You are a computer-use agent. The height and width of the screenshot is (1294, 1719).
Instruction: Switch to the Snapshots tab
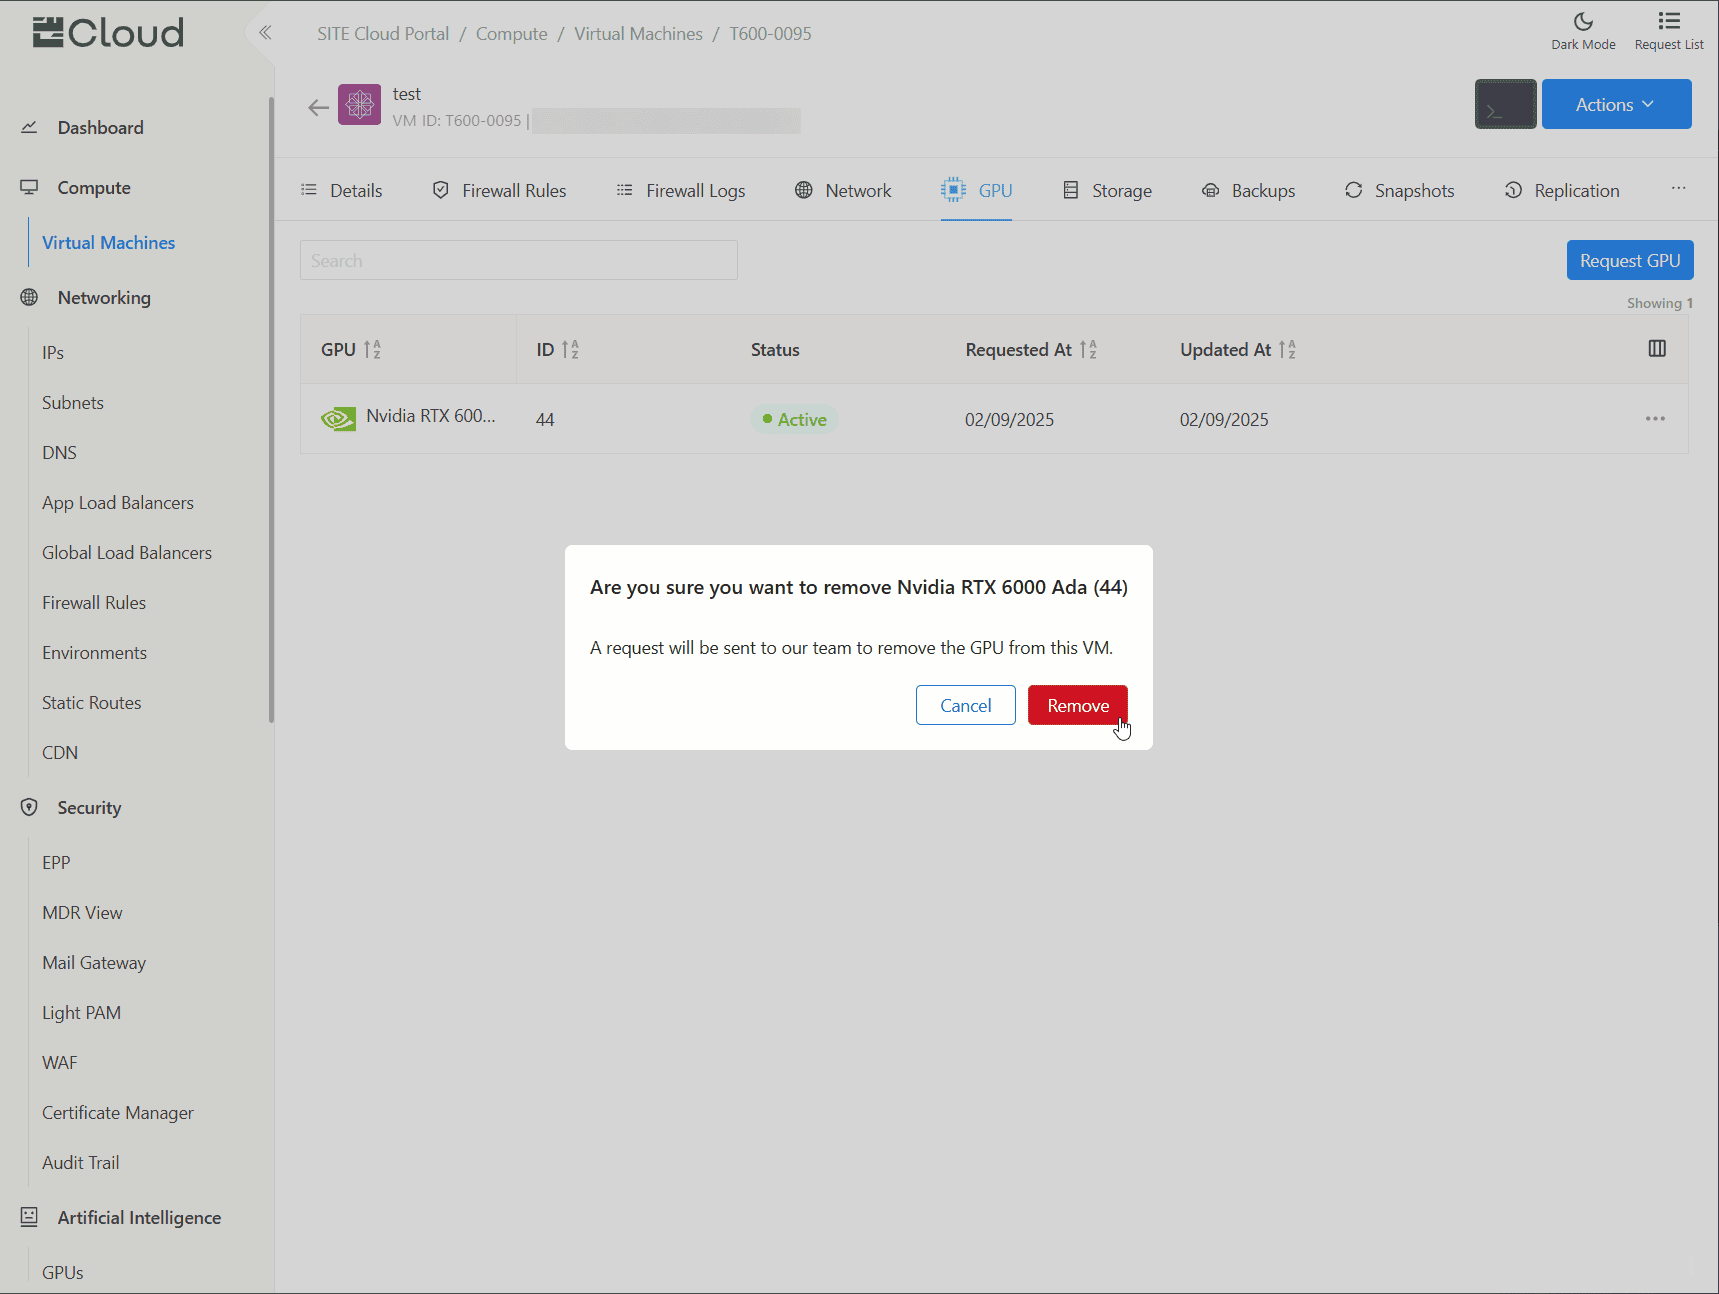[1399, 191]
